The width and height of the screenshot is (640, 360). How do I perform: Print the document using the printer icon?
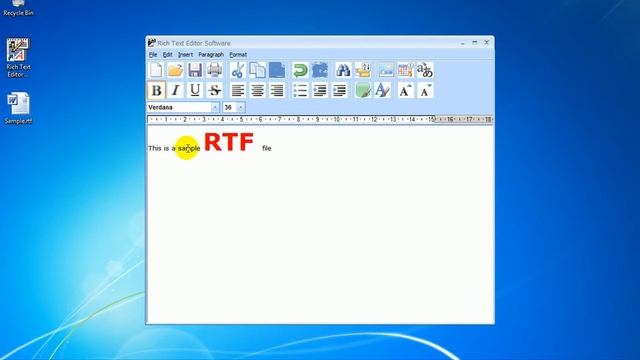point(215,70)
